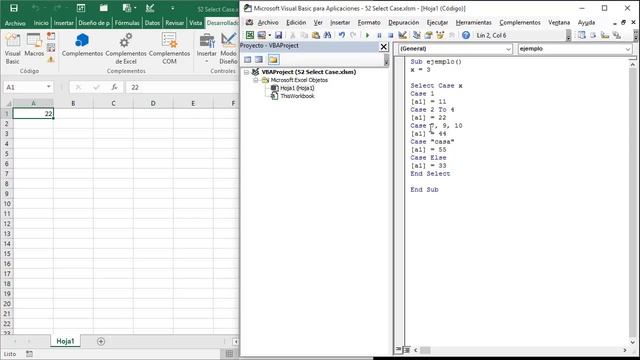This screenshot has width=640, height=360.
Task: Toggle Folders in the Project panel
Action: click(x=273, y=60)
